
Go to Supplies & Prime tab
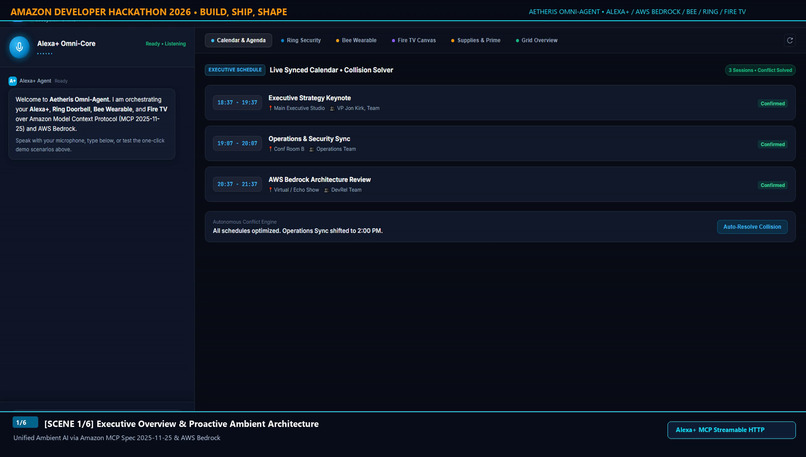click(x=475, y=40)
